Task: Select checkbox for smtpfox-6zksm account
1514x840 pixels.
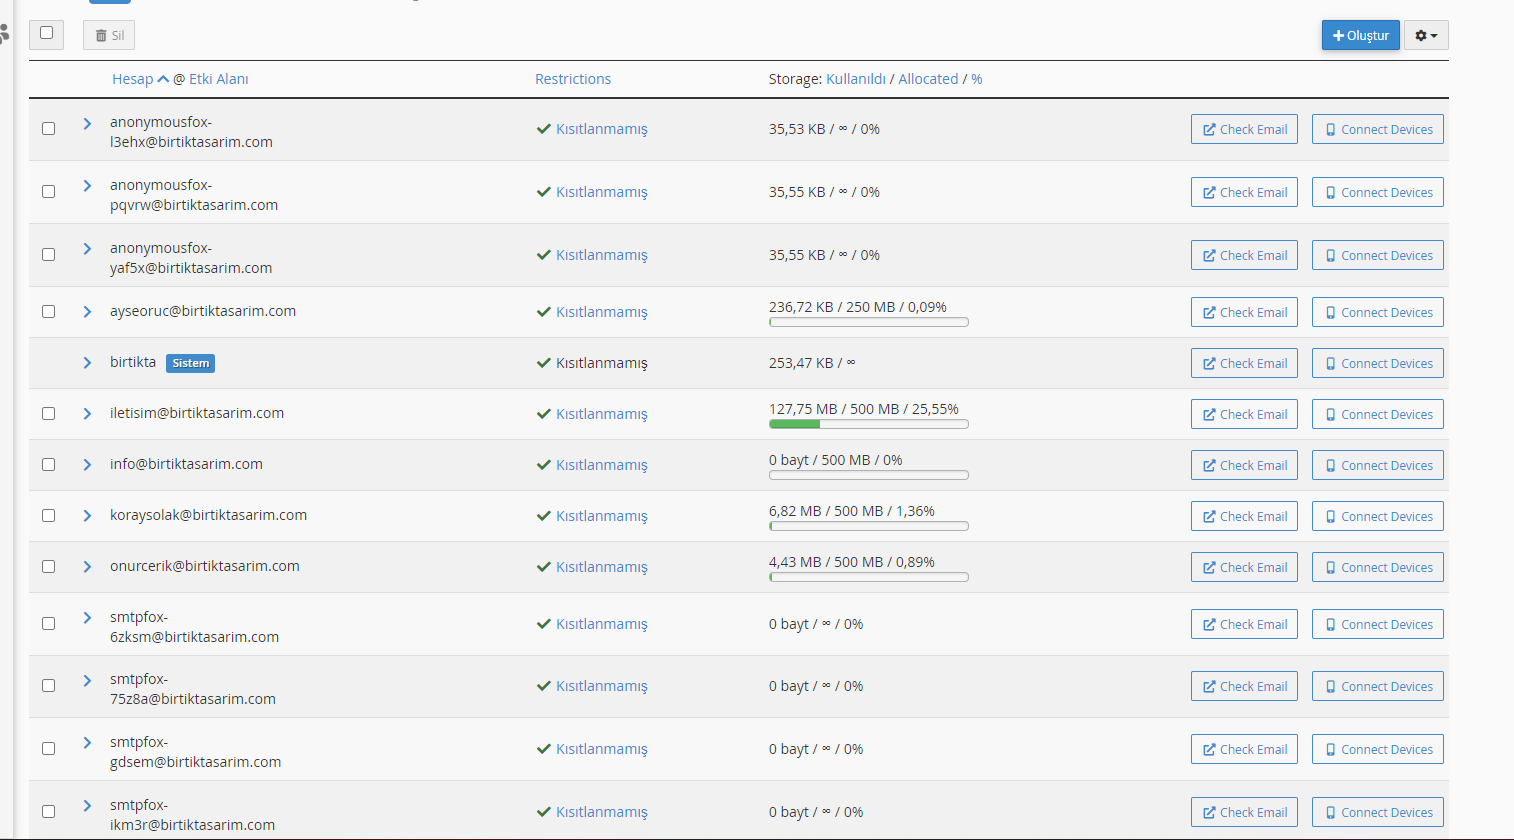Action: tap(48, 623)
